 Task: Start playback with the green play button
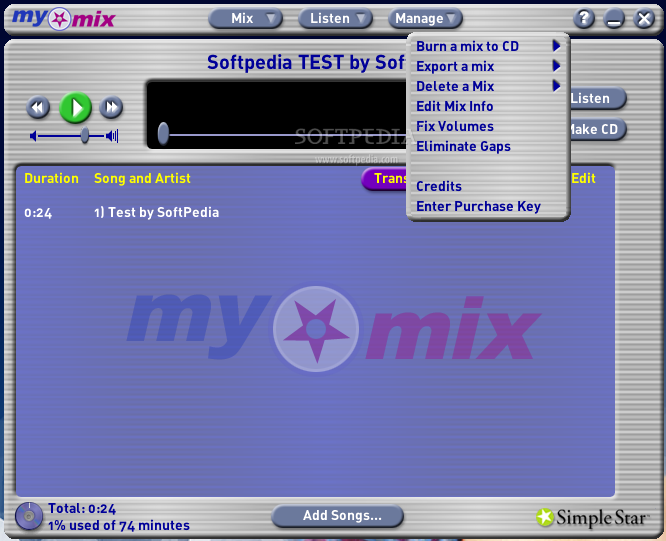click(x=76, y=108)
